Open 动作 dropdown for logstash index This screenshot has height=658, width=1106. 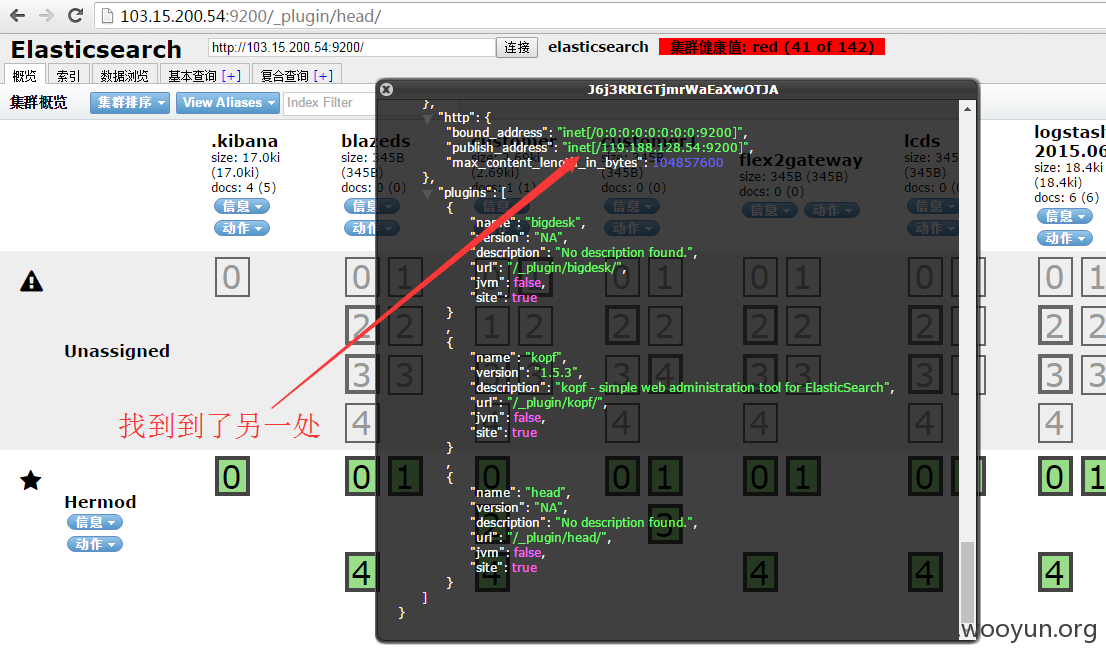(1065, 238)
